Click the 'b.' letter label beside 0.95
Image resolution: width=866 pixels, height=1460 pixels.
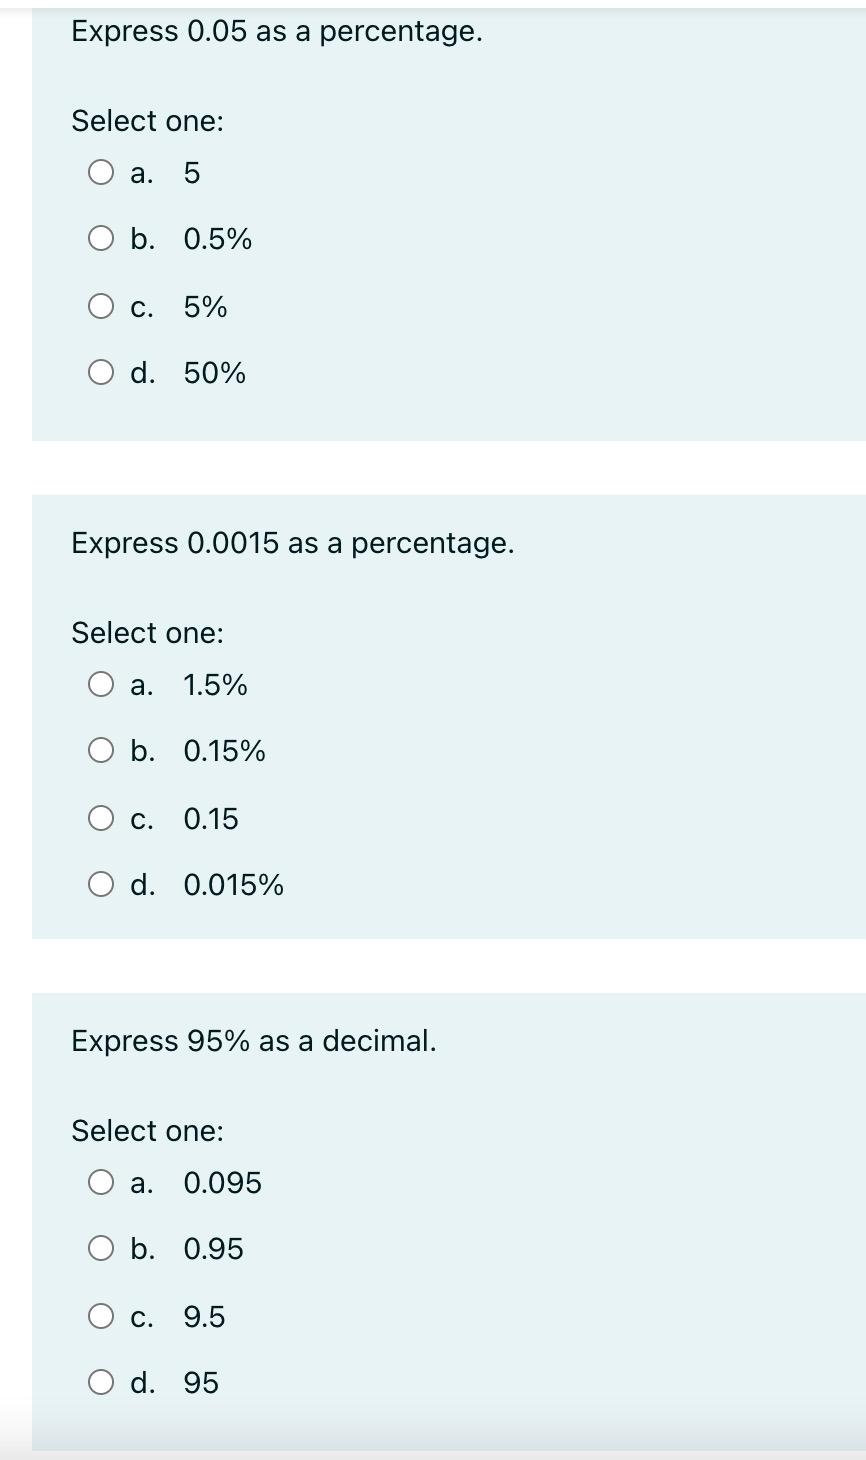coord(142,1249)
